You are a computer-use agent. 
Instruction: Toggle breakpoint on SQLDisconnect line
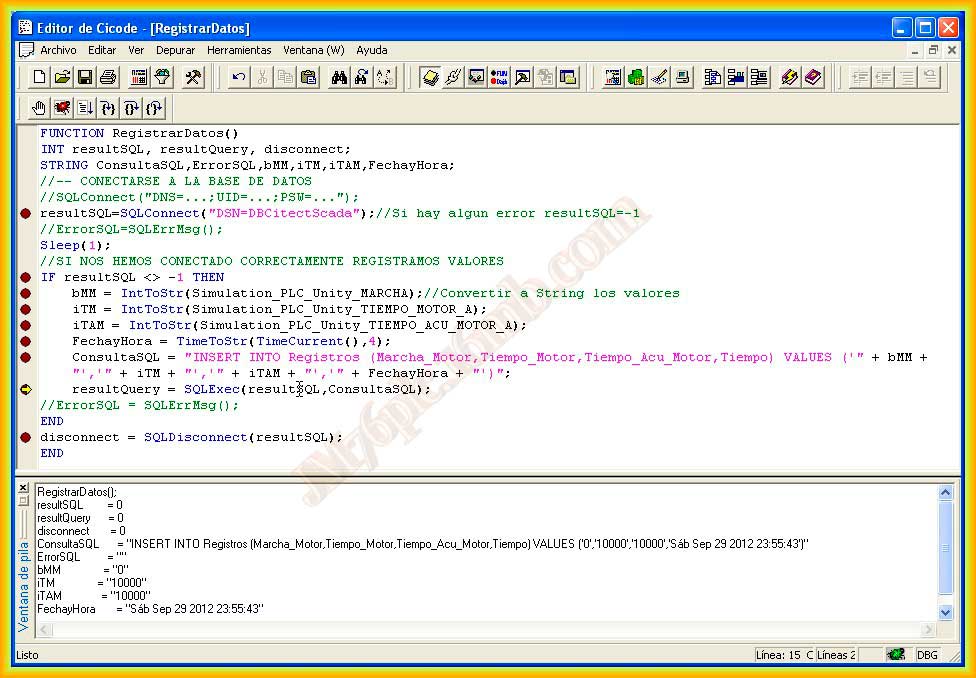coord(26,438)
